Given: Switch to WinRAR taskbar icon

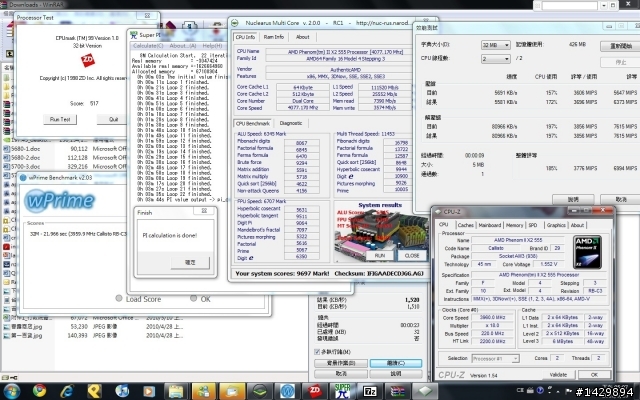Looking at the screenshot, I should (x=398, y=391).
